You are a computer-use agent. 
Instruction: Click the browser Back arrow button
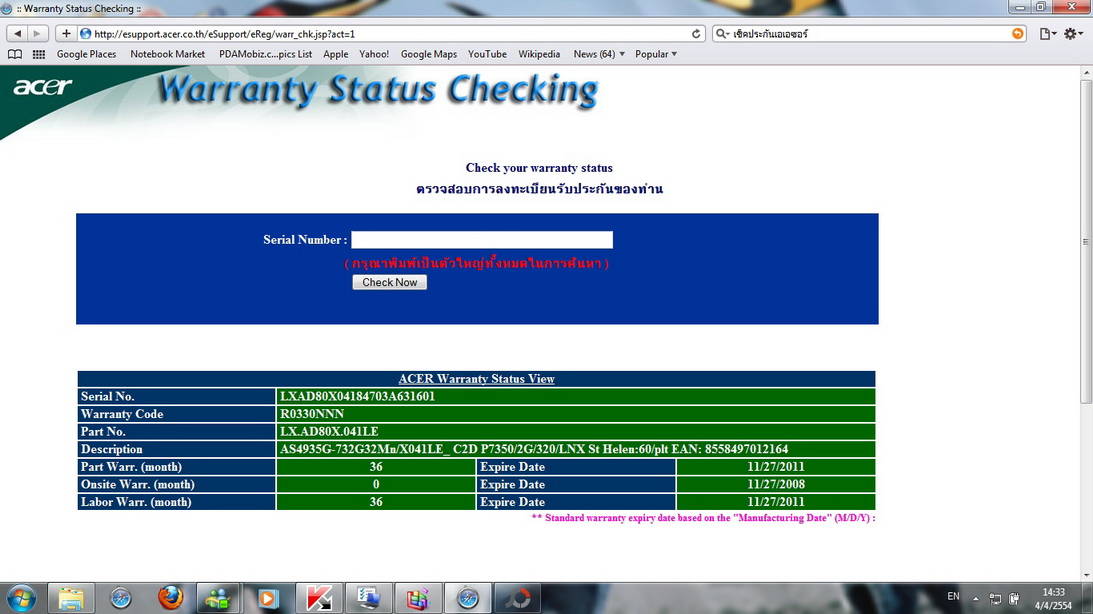pyautogui.click(x=17, y=34)
